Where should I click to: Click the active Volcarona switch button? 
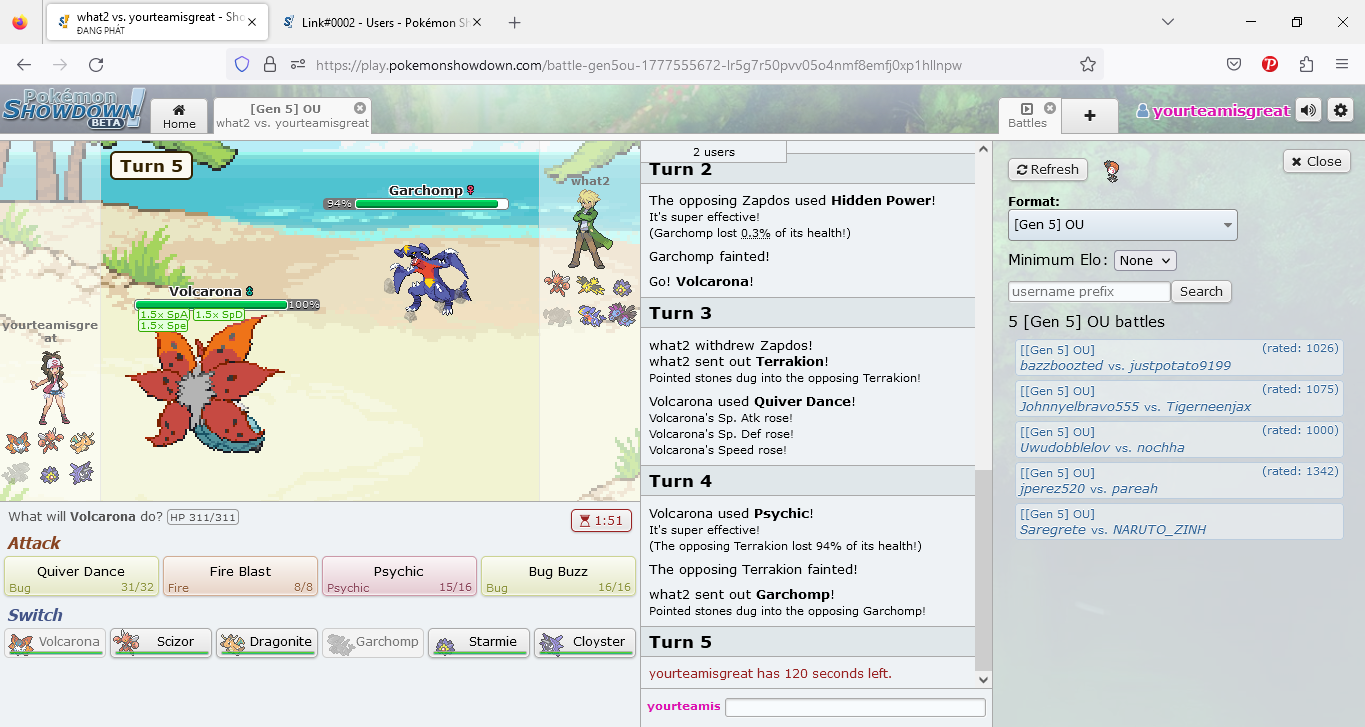coord(55,642)
